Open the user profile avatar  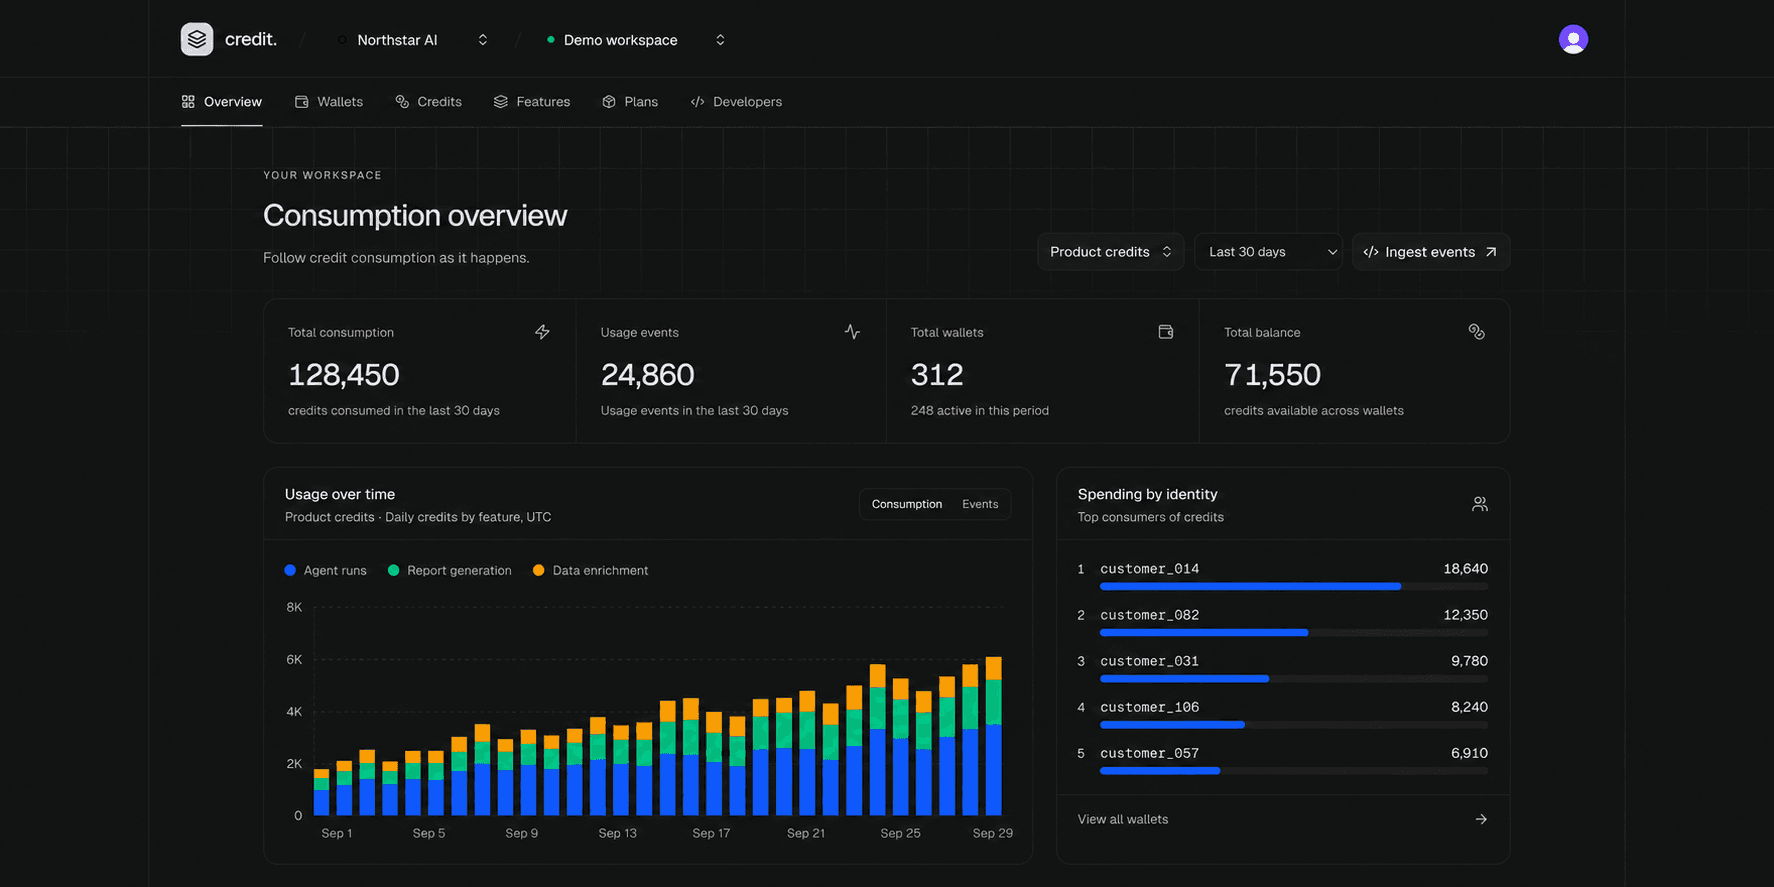pyautogui.click(x=1573, y=39)
